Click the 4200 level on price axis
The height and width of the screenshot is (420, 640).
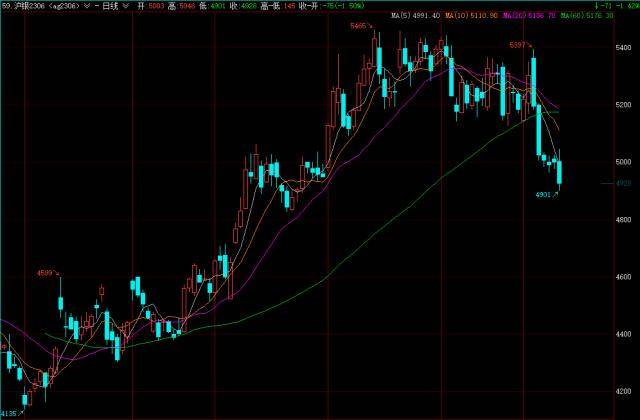(x=622, y=392)
